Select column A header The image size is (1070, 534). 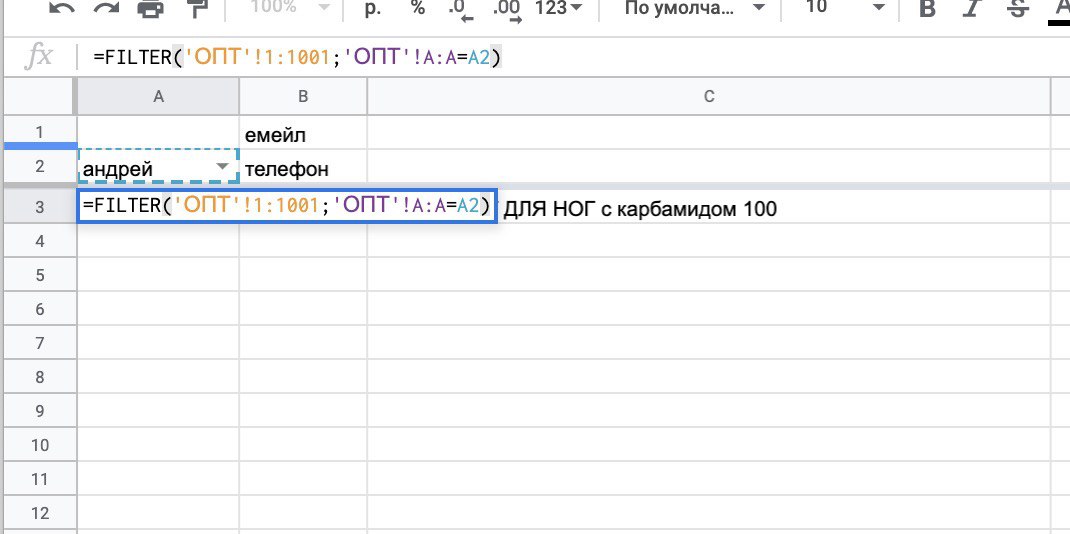click(158, 96)
